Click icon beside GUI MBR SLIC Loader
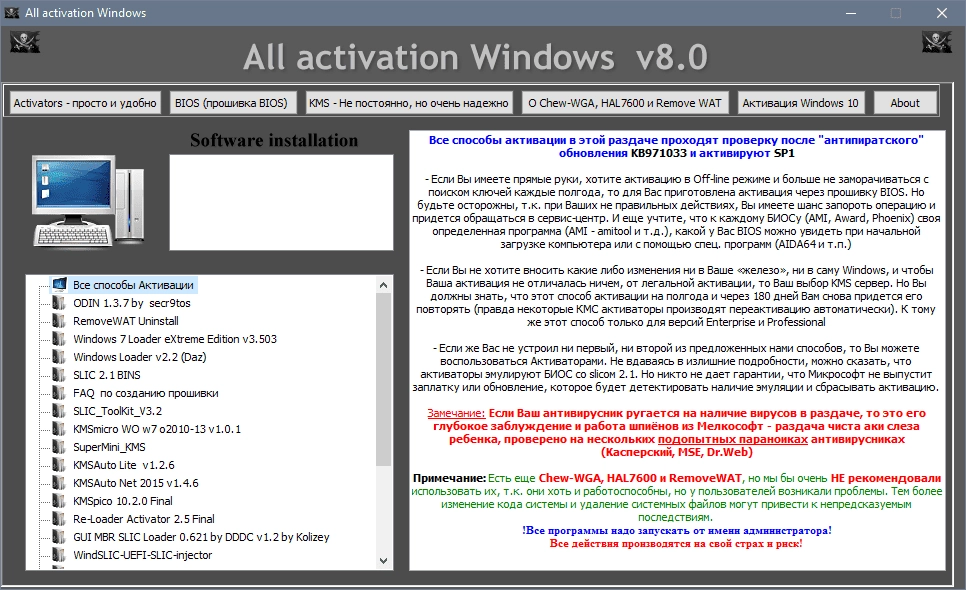 point(59,537)
